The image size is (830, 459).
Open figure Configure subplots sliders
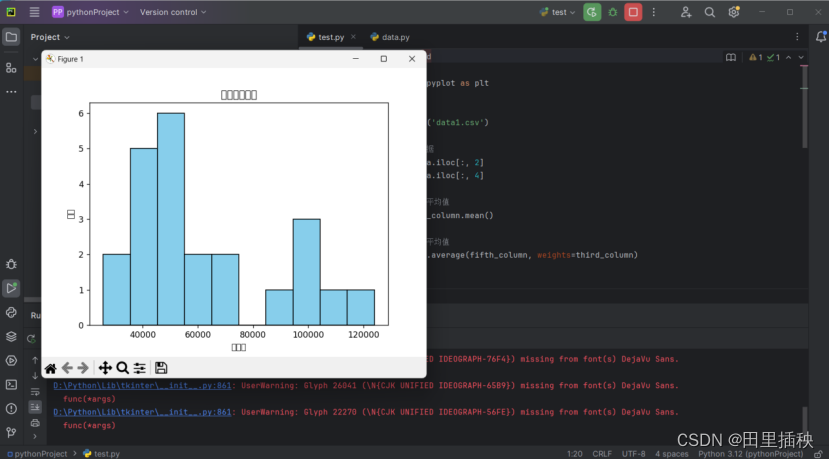(x=140, y=368)
